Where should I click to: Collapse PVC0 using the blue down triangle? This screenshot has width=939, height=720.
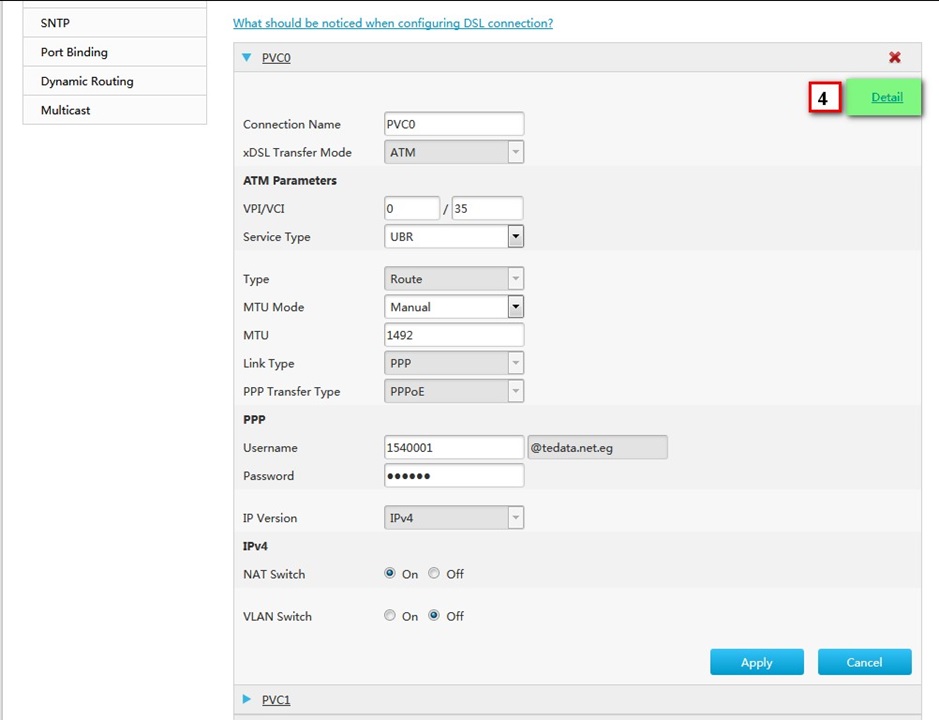click(246, 58)
